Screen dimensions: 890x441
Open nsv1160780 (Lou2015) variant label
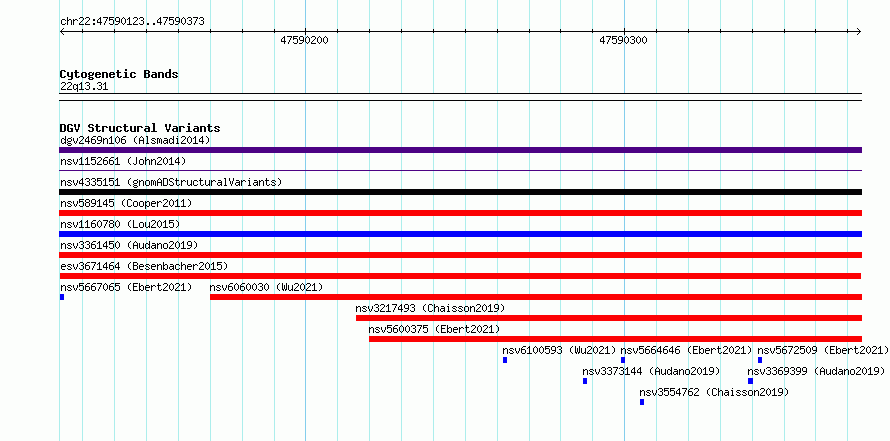coord(120,224)
